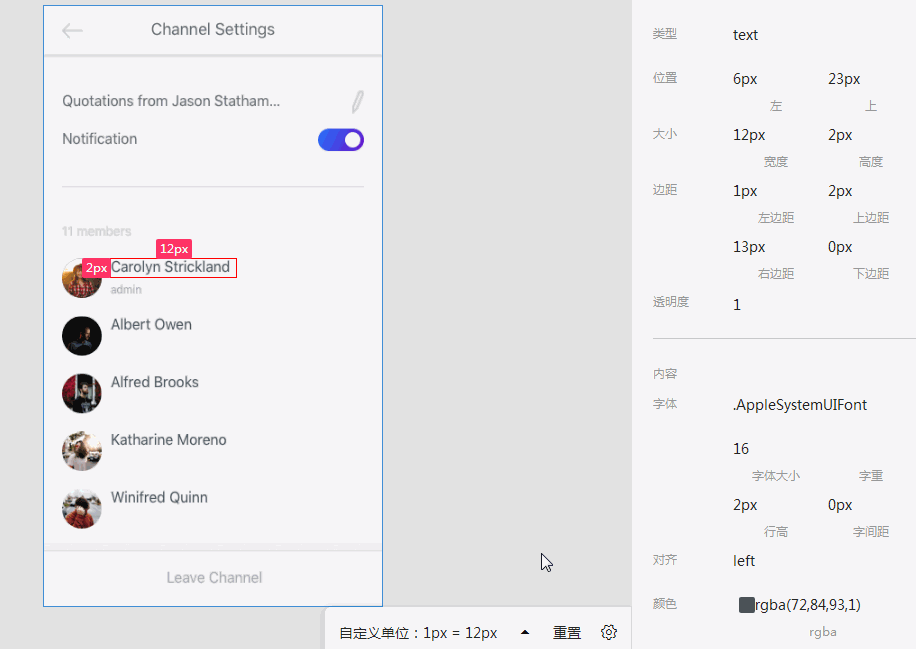Select Alfred Brooks's avatar
The width and height of the screenshot is (916, 649).
point(82,393)
